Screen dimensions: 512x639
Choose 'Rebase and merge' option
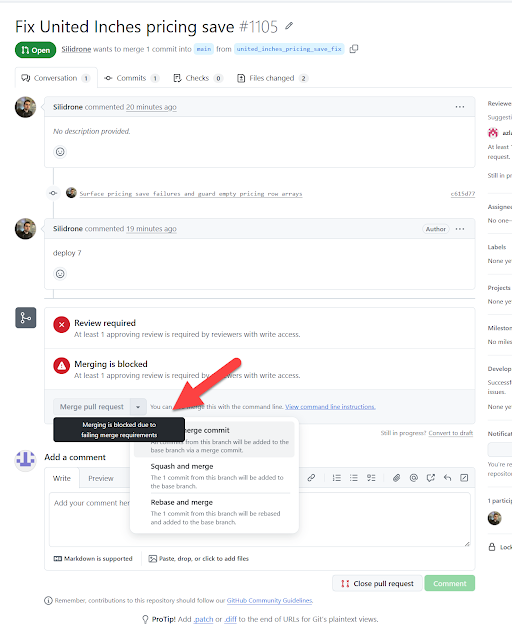(212, 511)
